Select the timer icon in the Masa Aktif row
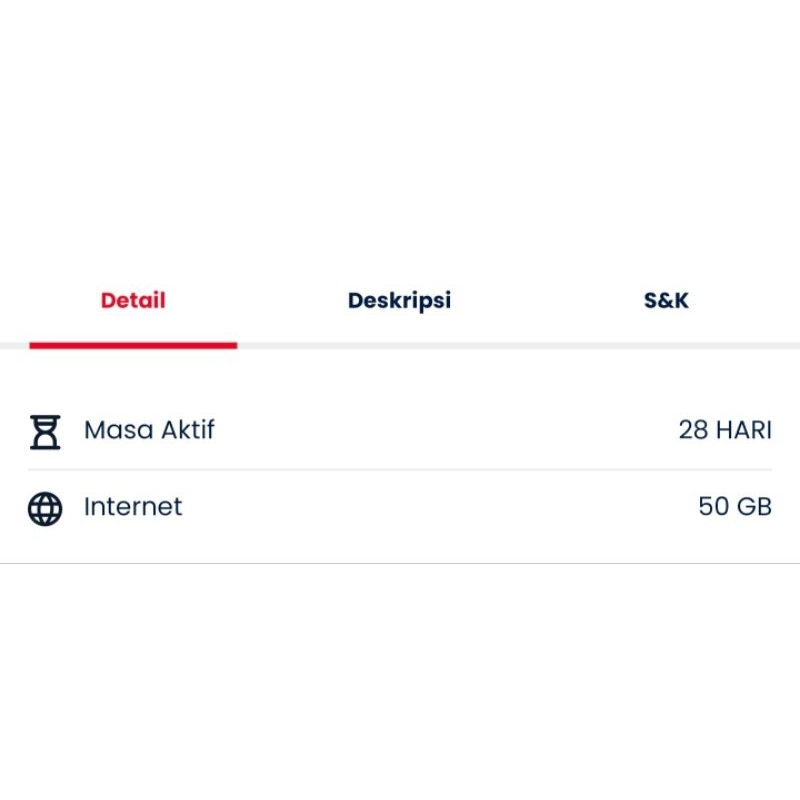Screen dimensions: 800x800 [x=45, y=429]
